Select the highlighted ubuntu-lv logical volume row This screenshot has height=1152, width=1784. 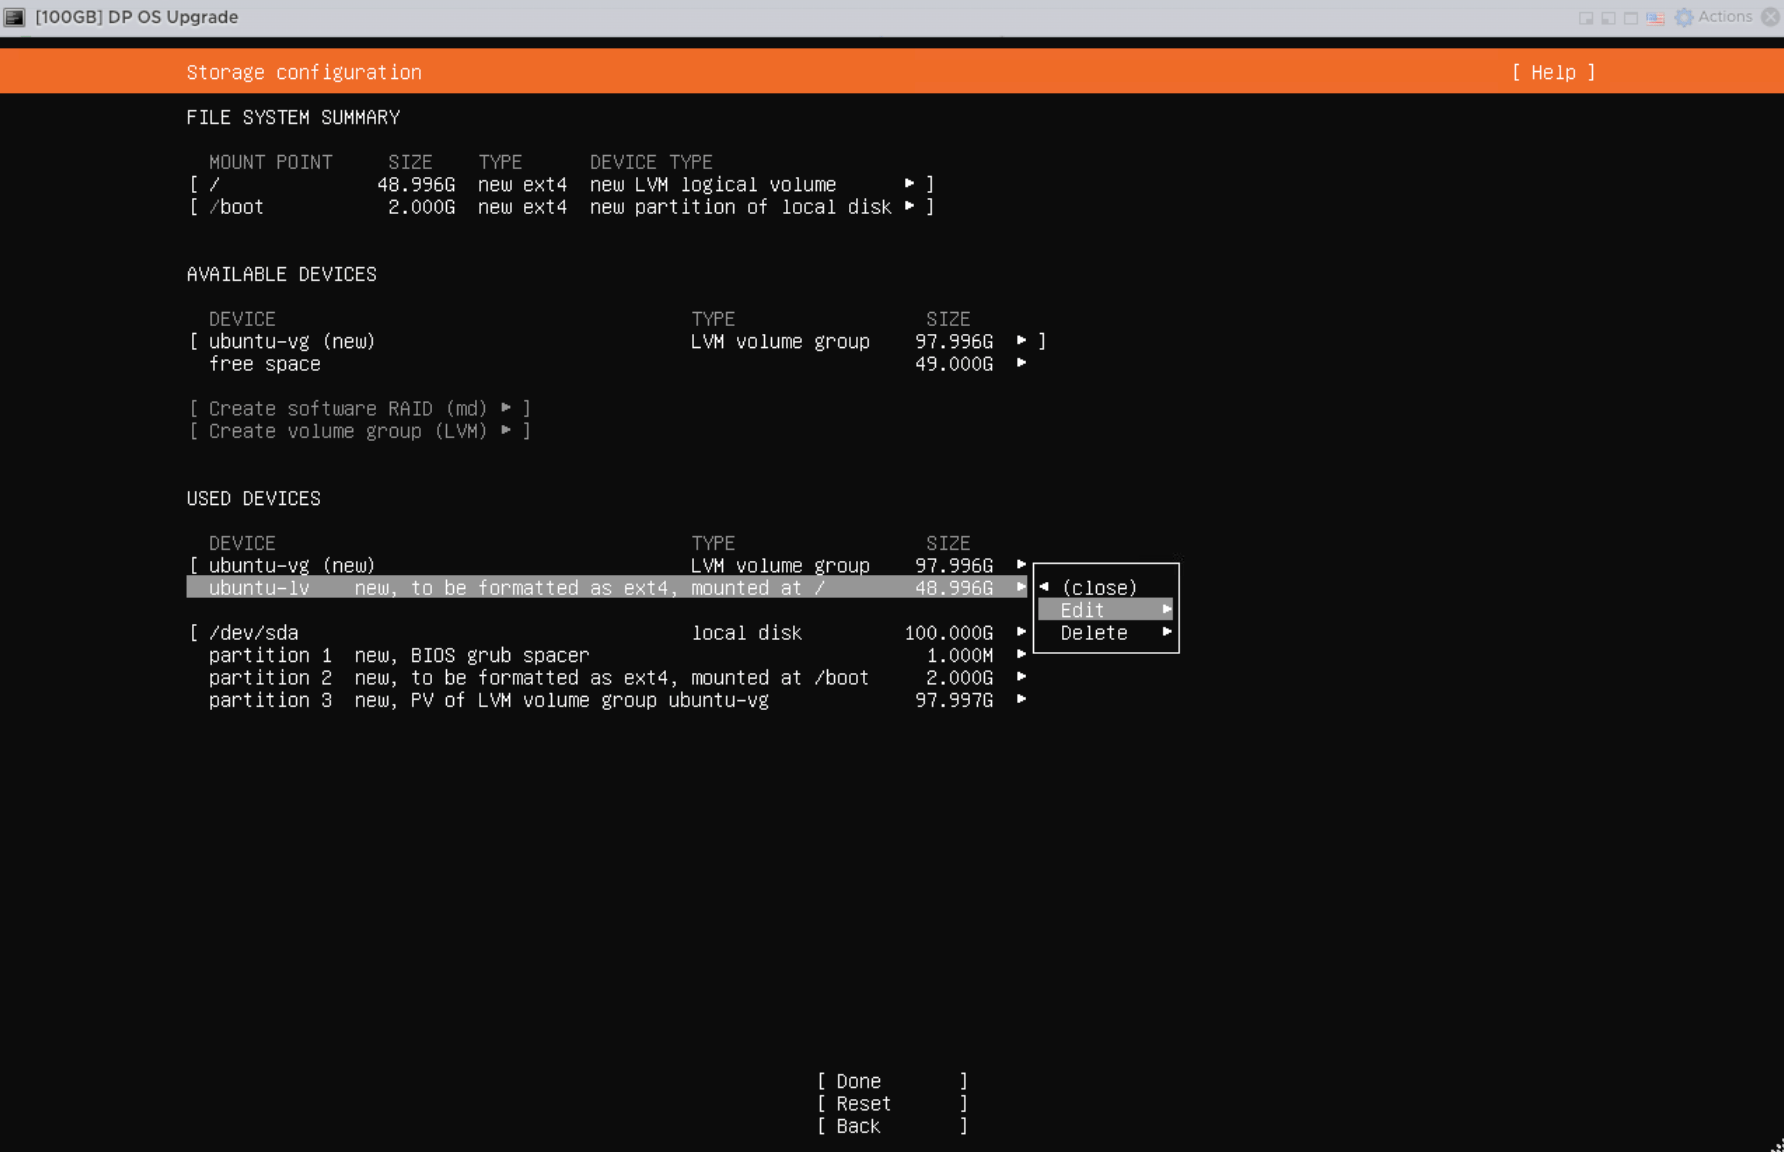606,588
